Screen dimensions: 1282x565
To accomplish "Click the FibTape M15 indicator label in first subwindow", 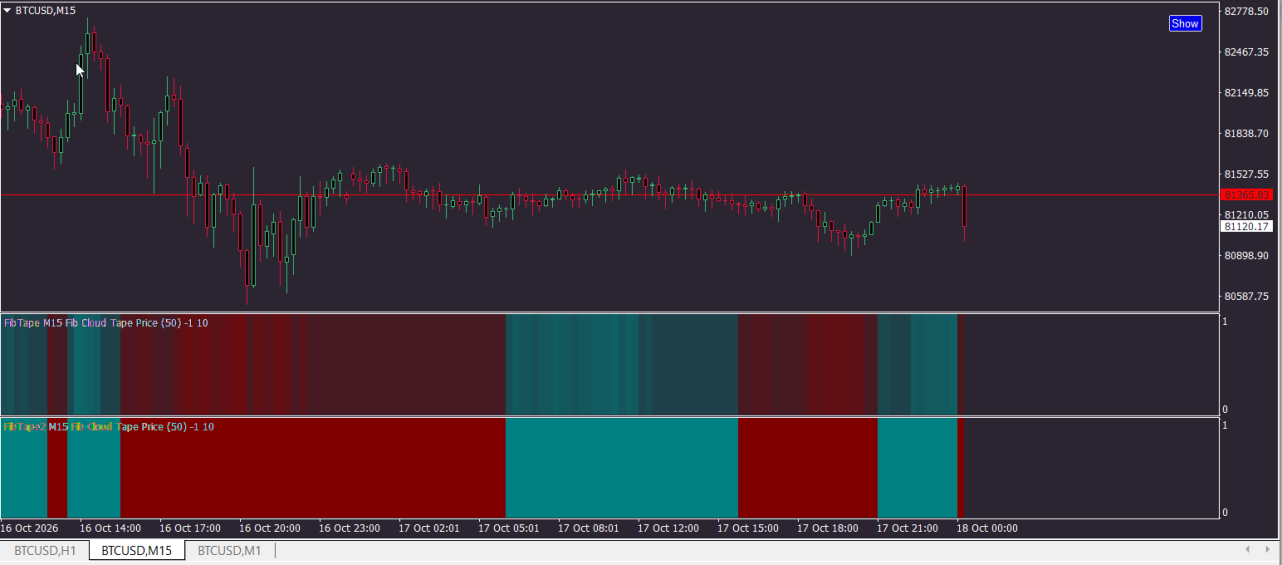I will click(105, 323).
